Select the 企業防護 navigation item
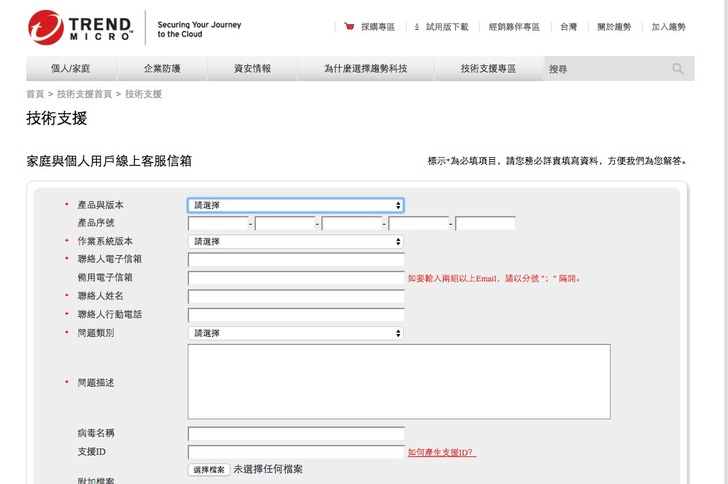 (x=162, y=69)
